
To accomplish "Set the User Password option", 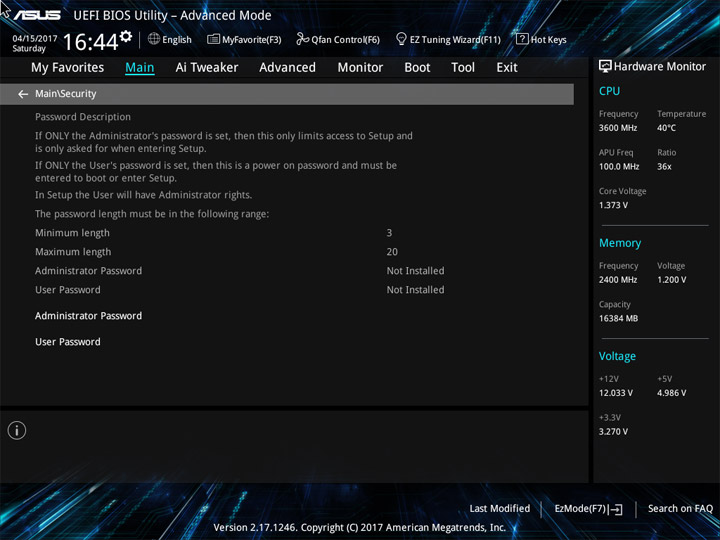I will coord(68,342).
